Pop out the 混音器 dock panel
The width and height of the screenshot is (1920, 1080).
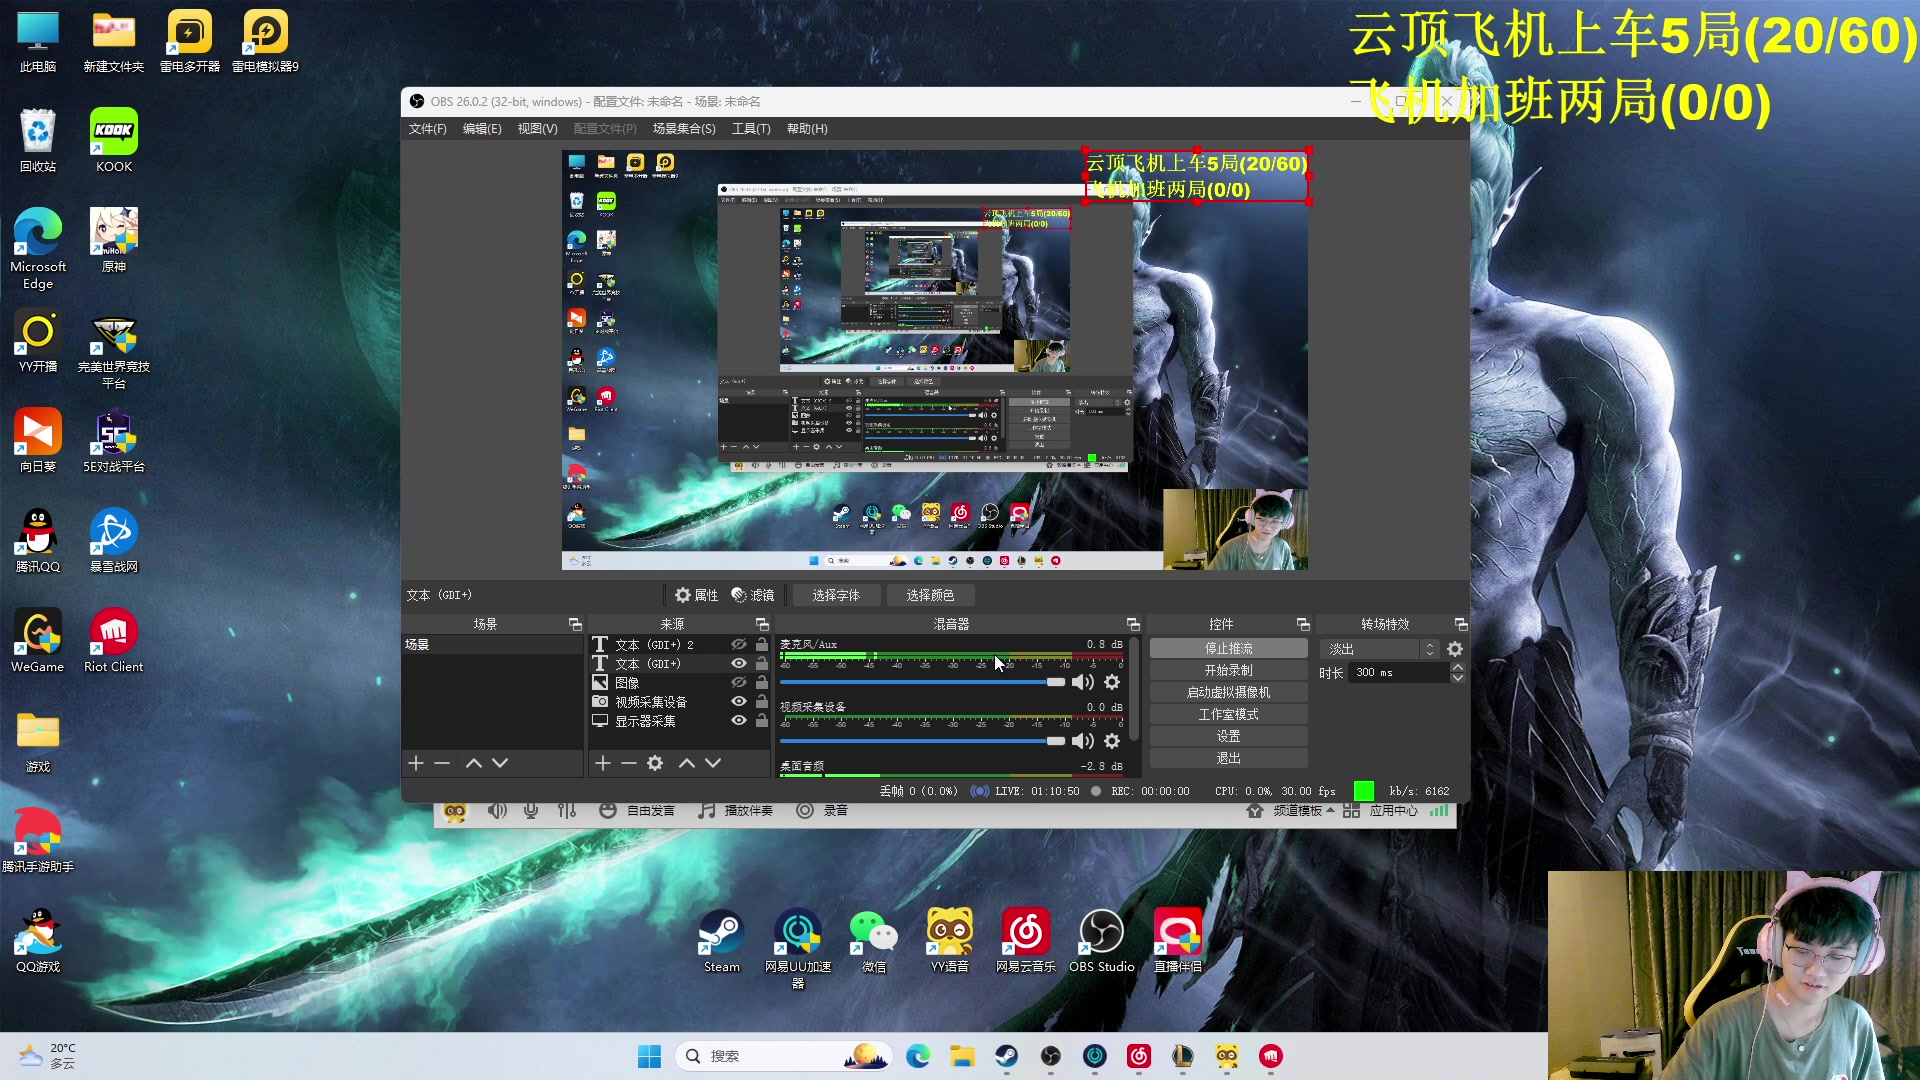1133,624
